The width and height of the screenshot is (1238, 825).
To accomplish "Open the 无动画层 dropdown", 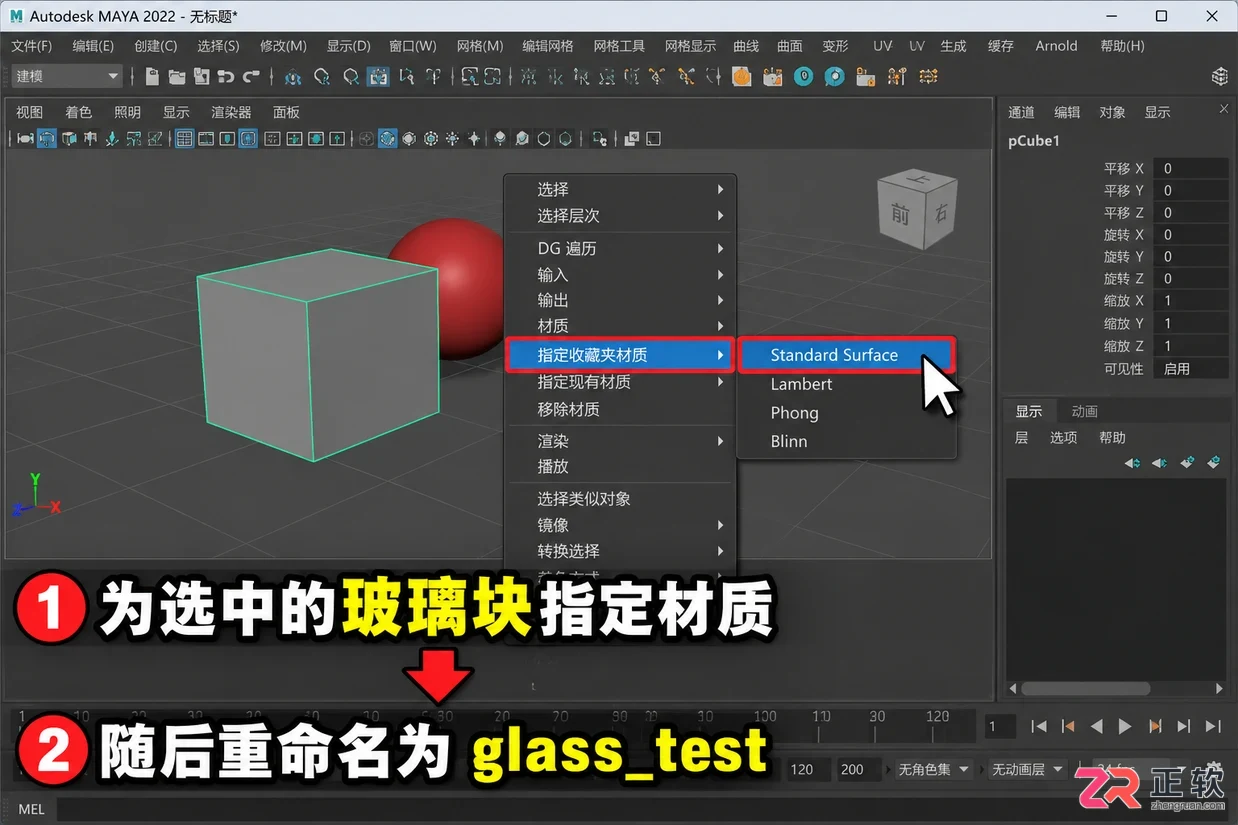I will coord(1028,769).
